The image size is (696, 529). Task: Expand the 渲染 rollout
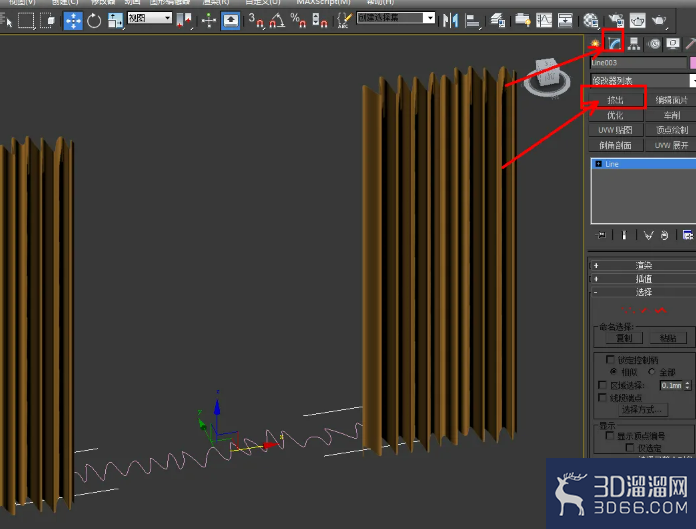643,265
